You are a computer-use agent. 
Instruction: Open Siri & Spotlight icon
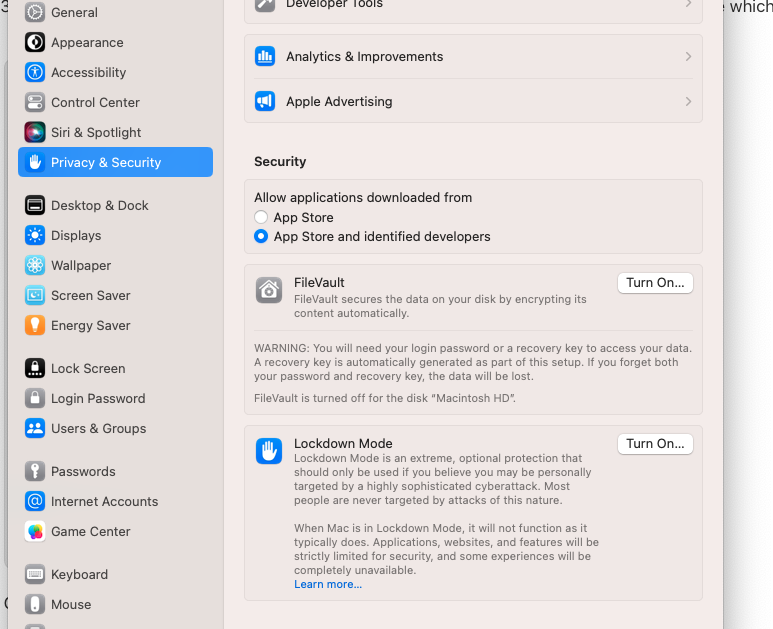[35, 132]
